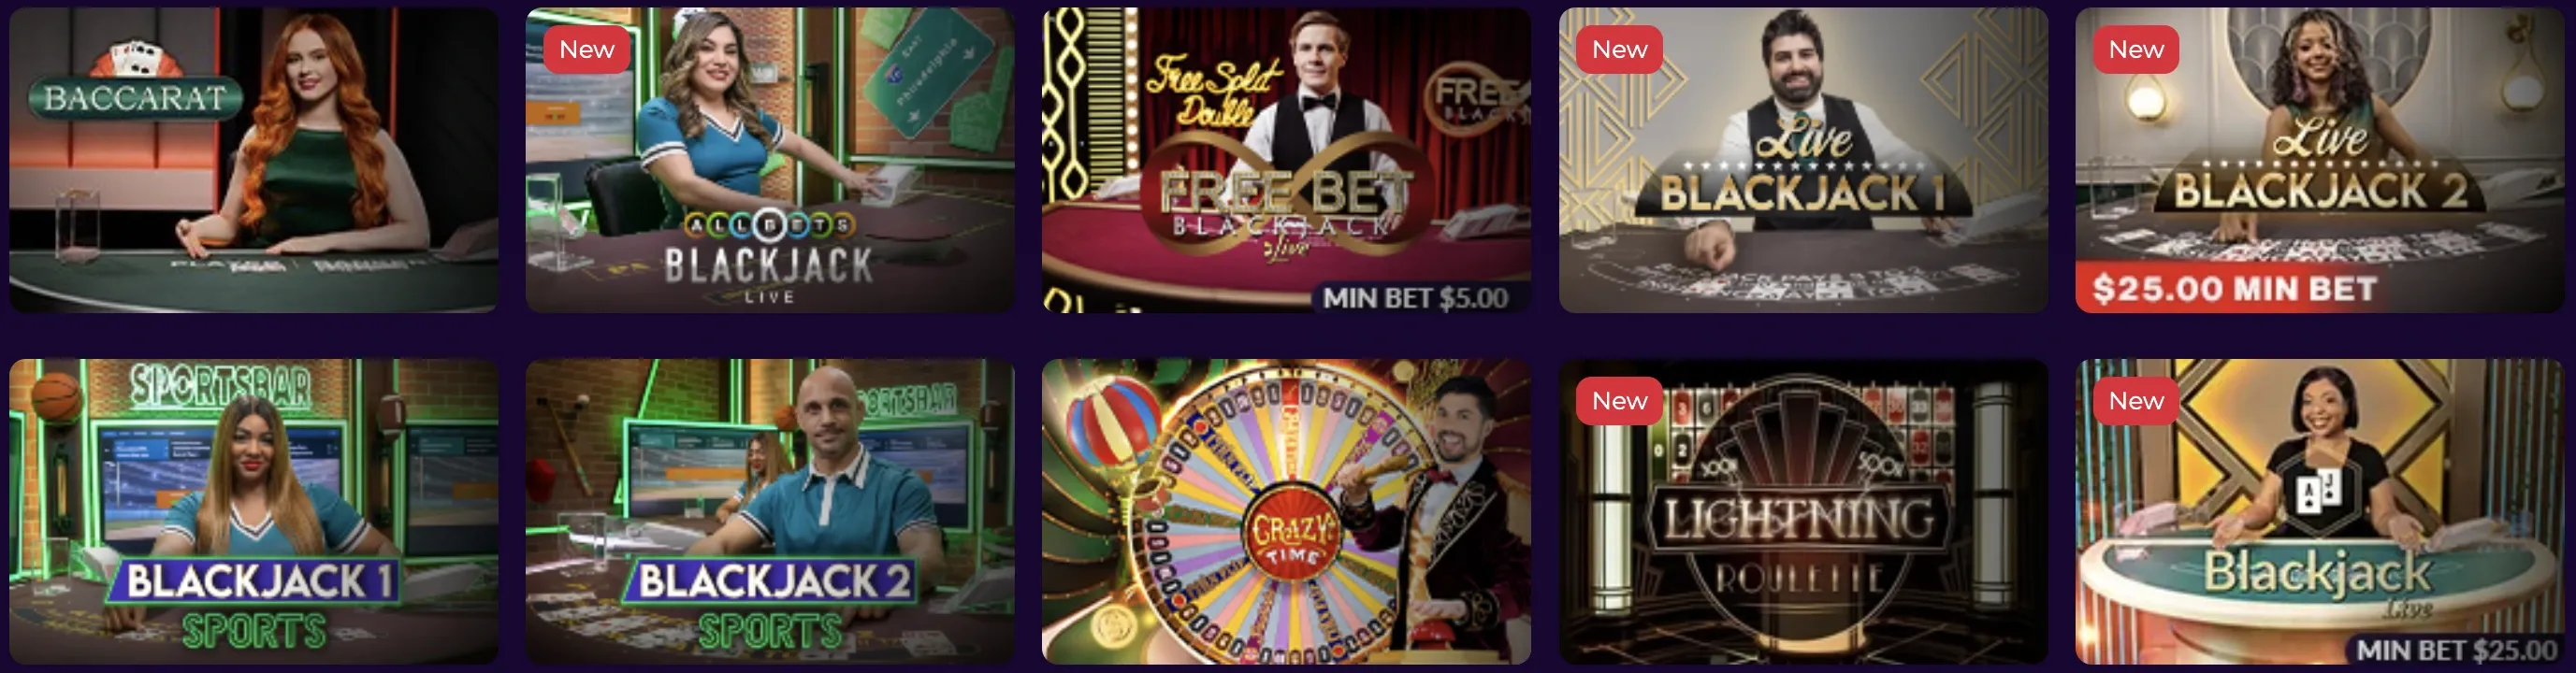Open Free Bet Blackjack Live tile
The width and height of the screenshot is (2576, 673).
click(x=1286, y=160)
